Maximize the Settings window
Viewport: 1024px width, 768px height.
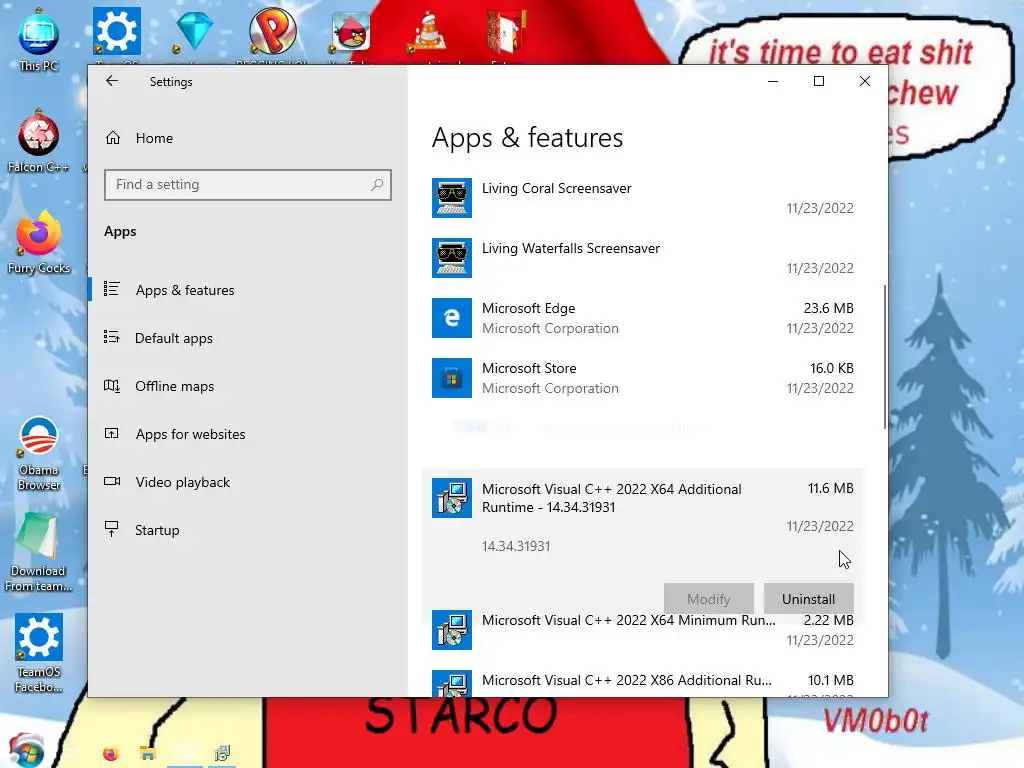coord(819,81)
